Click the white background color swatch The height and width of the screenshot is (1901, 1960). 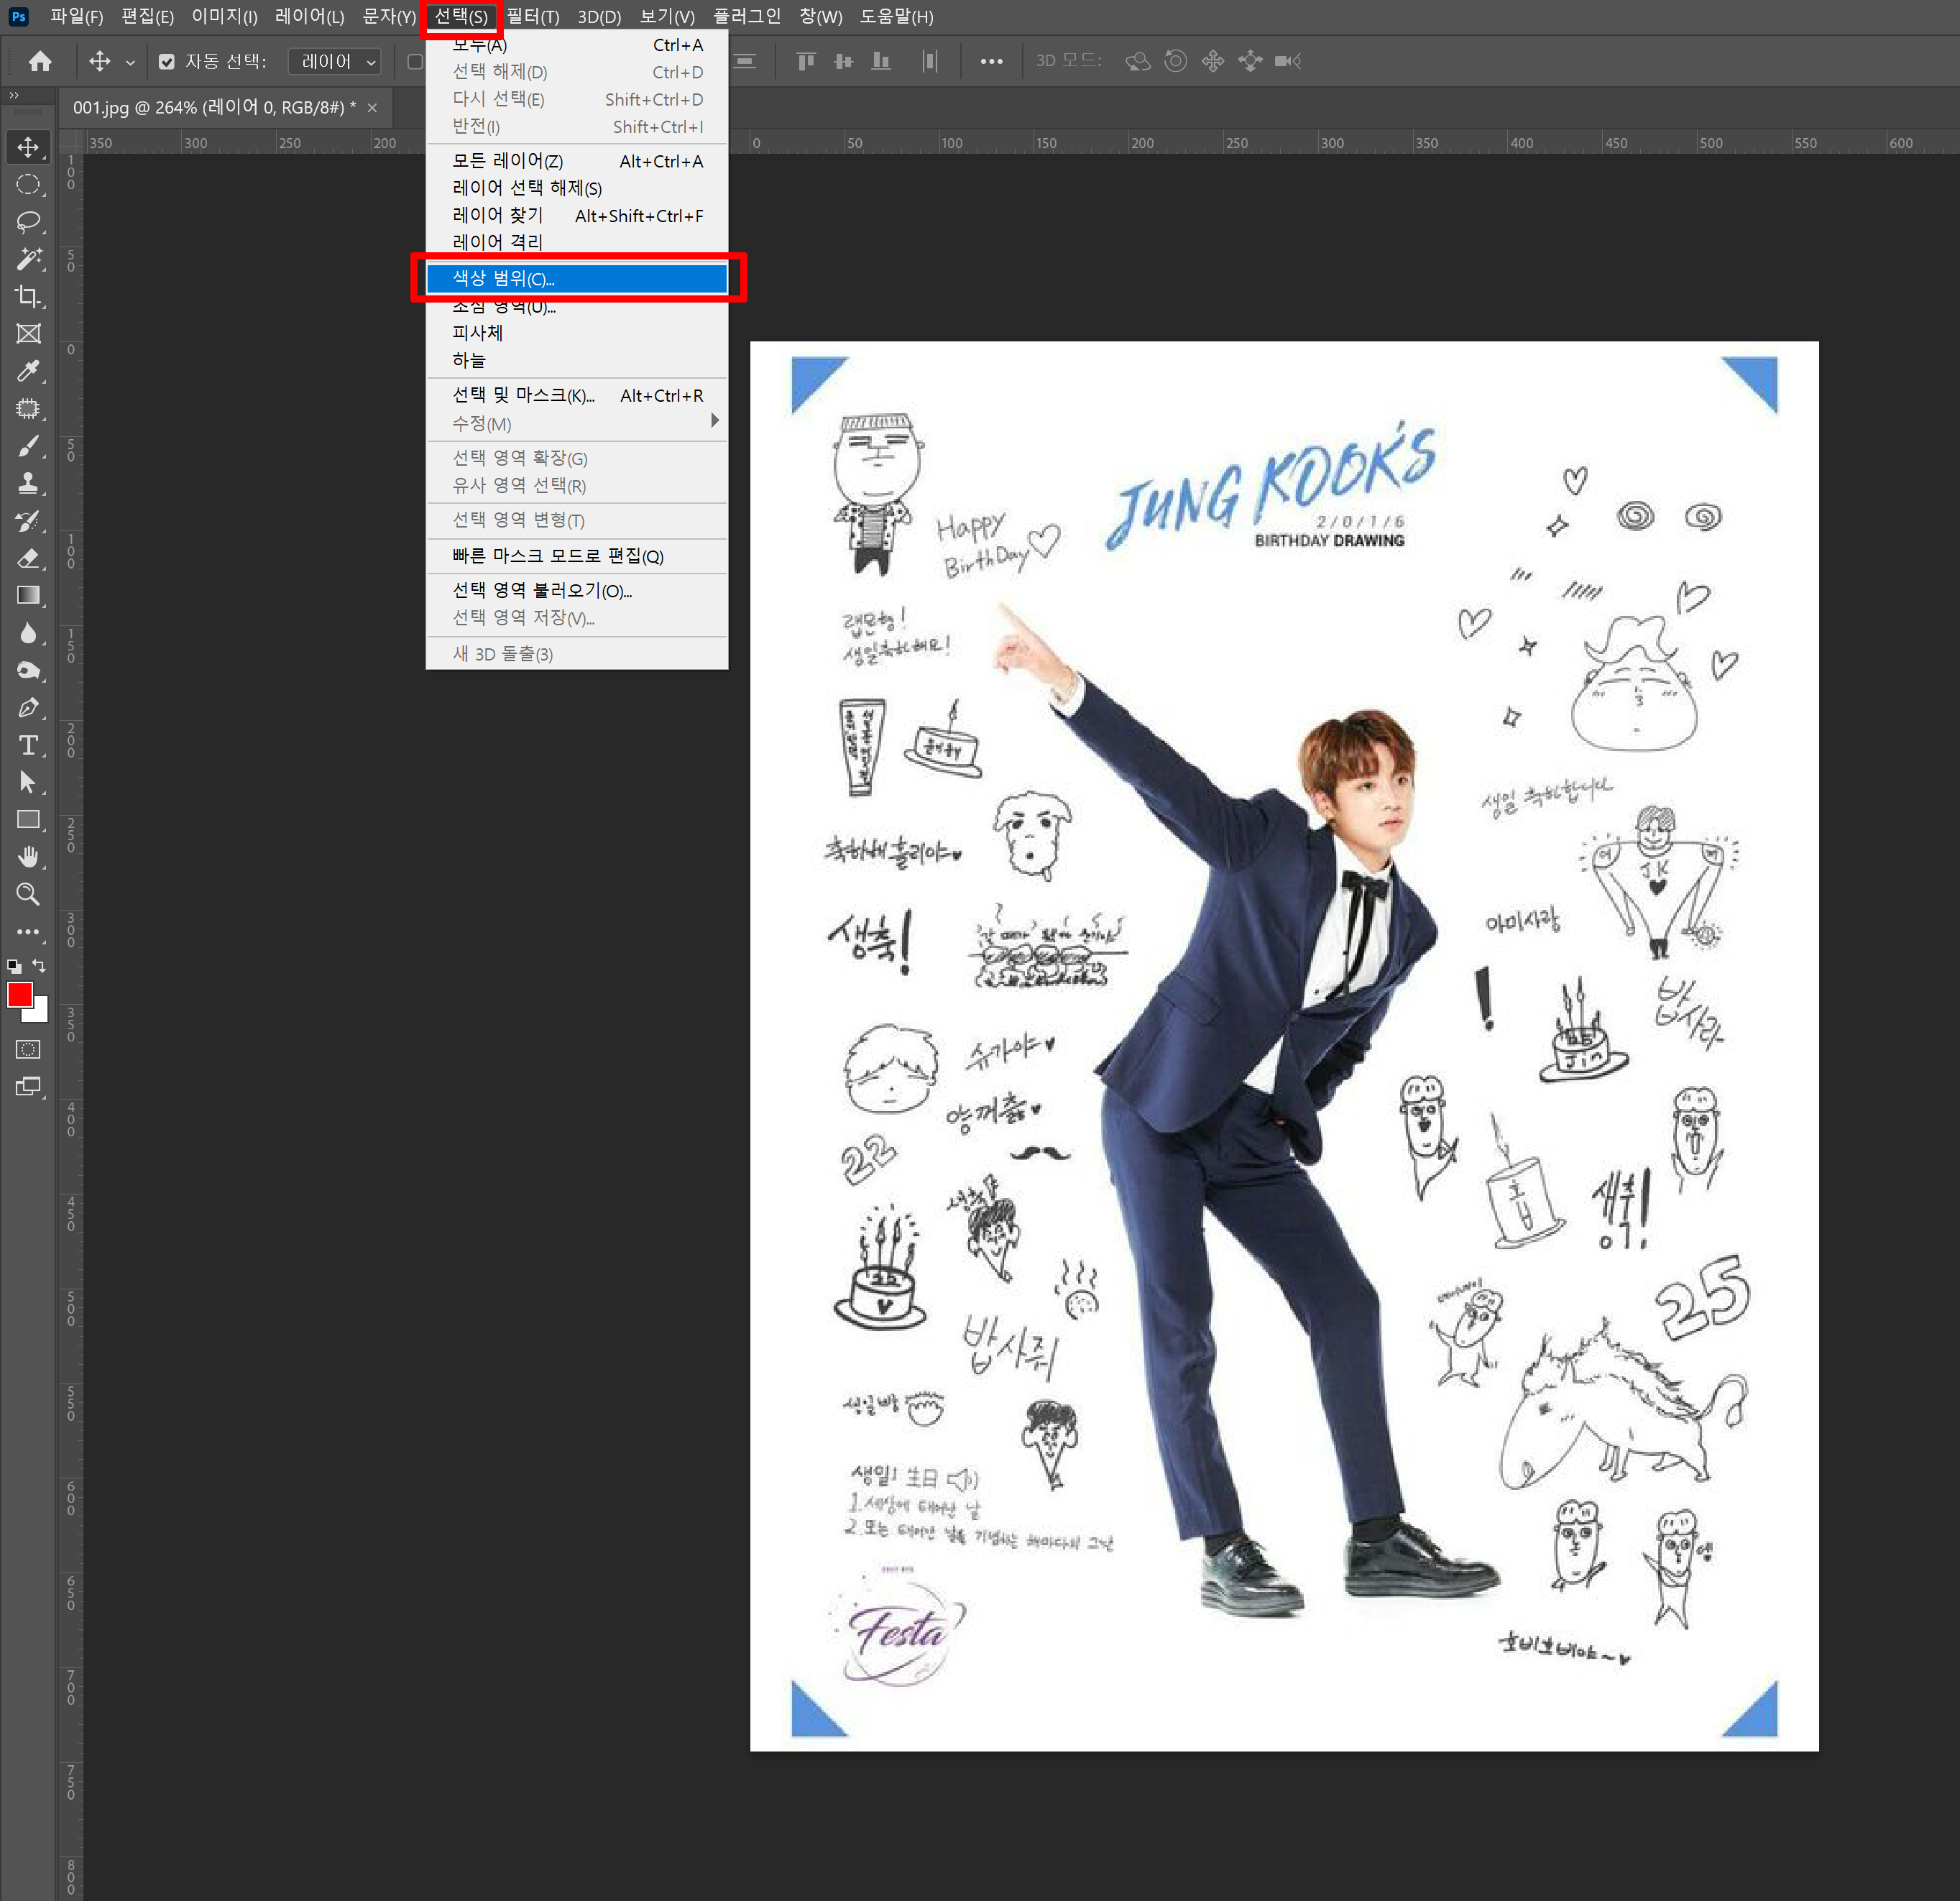41,1014
